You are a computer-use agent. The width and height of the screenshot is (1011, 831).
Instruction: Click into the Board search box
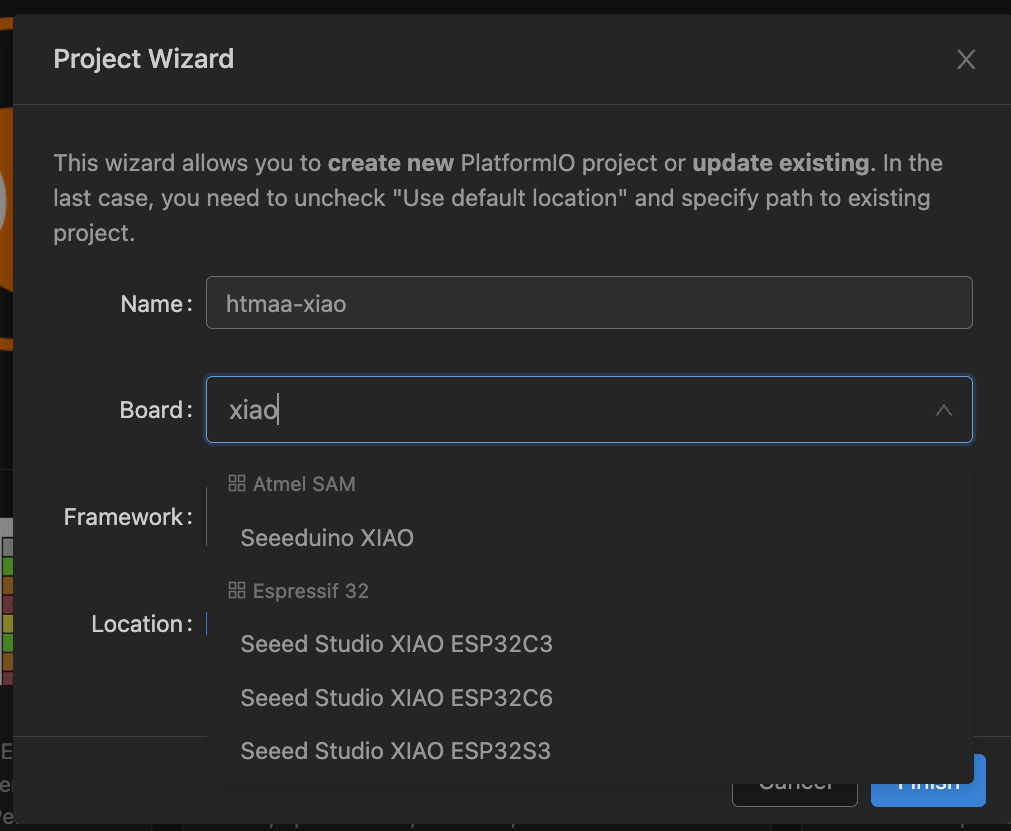[x=570, y=410]
